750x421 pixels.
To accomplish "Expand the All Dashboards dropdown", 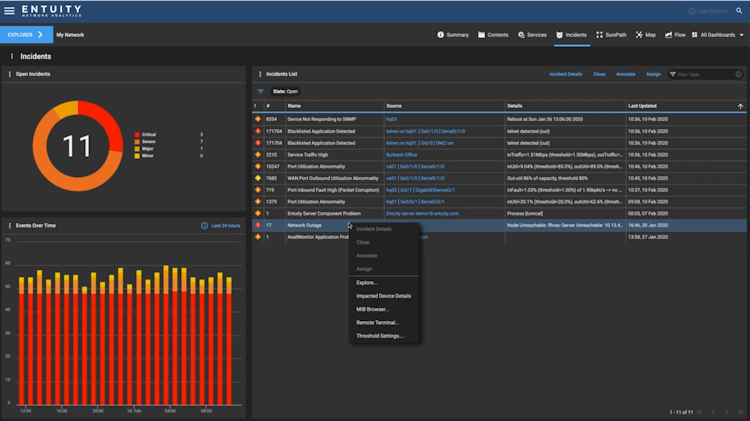I will pyautogui.click(x=719, y=34).
